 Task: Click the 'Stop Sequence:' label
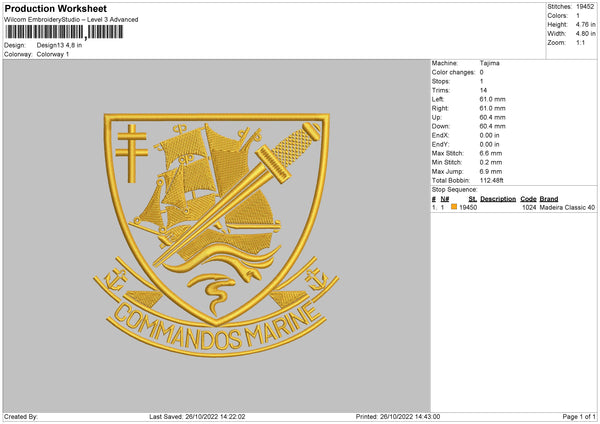(x=455, y=190)
